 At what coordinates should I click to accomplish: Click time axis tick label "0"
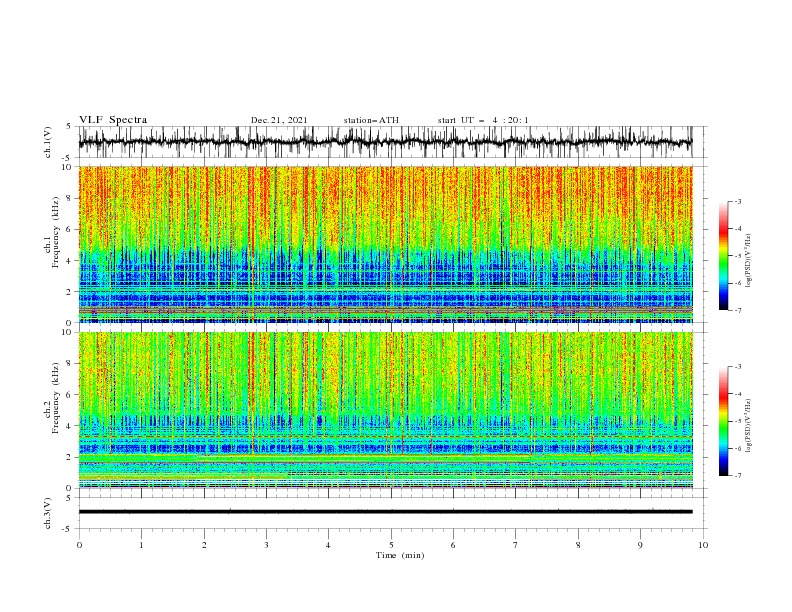[x=79, y=545]
